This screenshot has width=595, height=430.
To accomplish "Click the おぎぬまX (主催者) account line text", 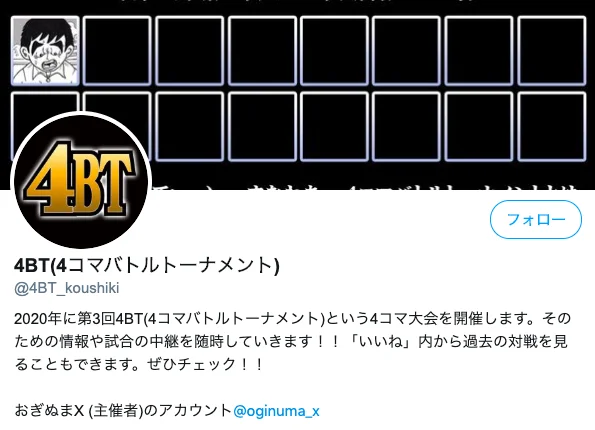I will tap(123, 411).
